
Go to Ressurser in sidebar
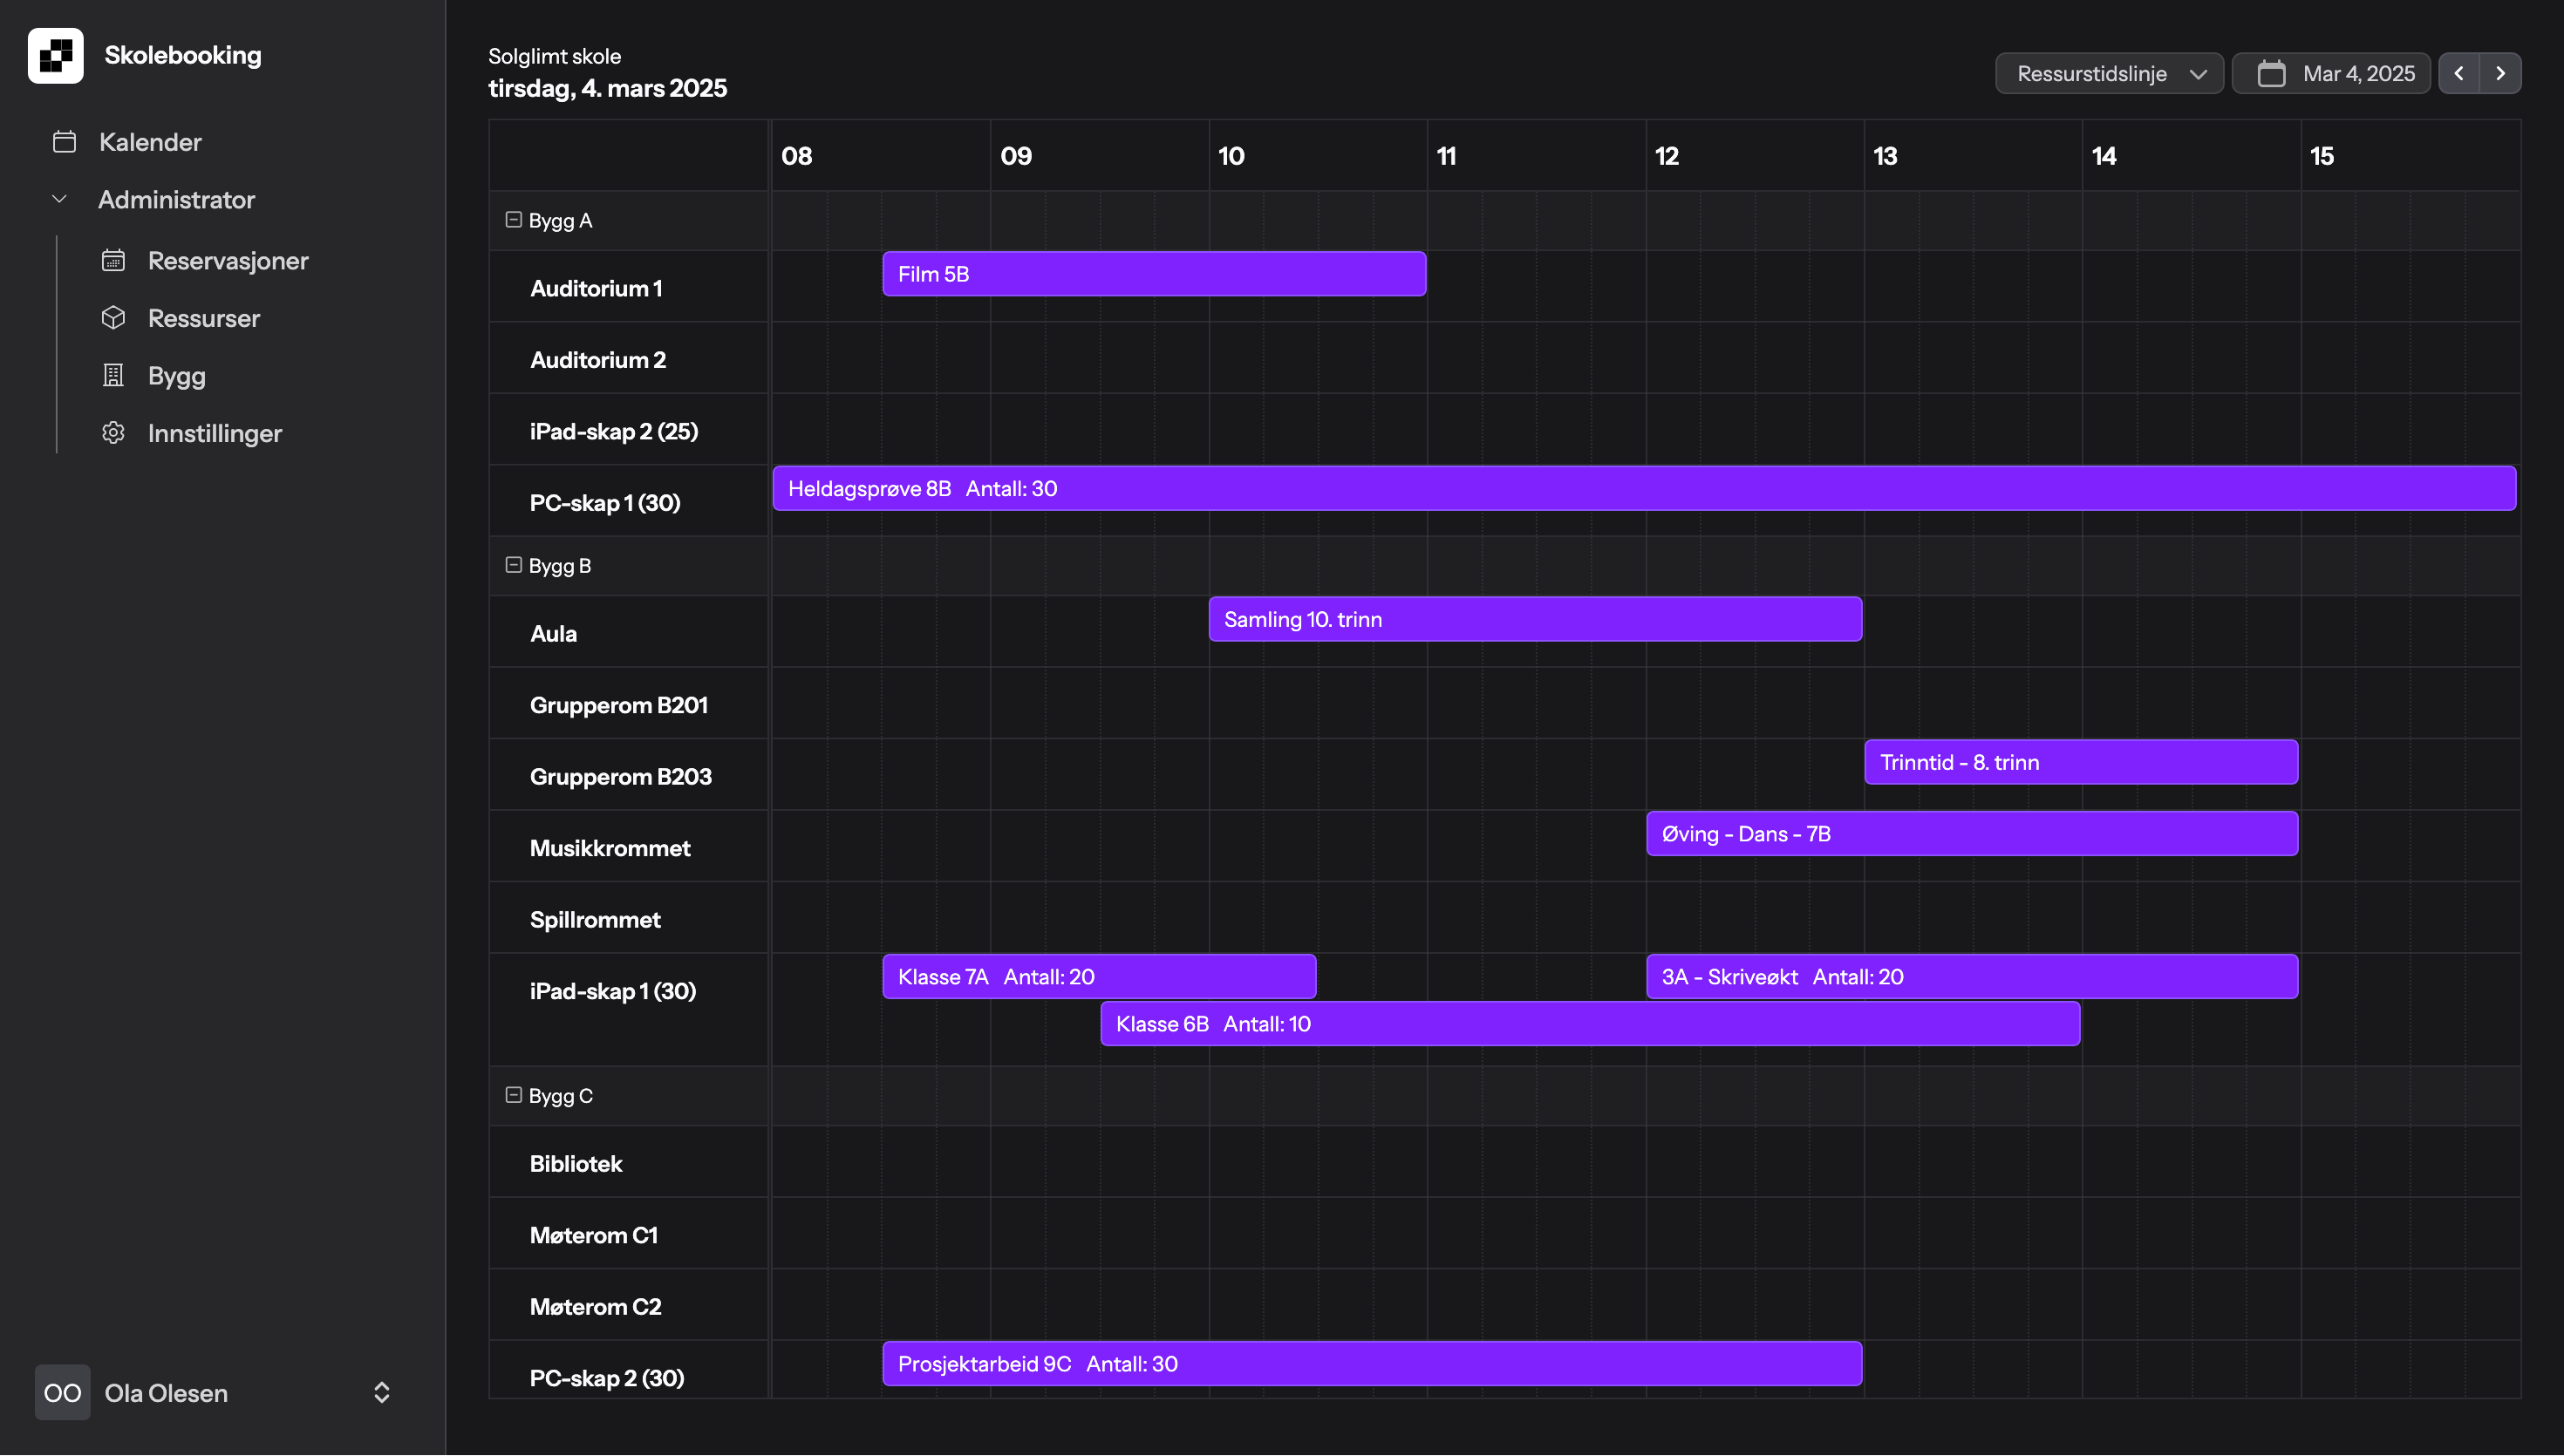click(203, 318)
